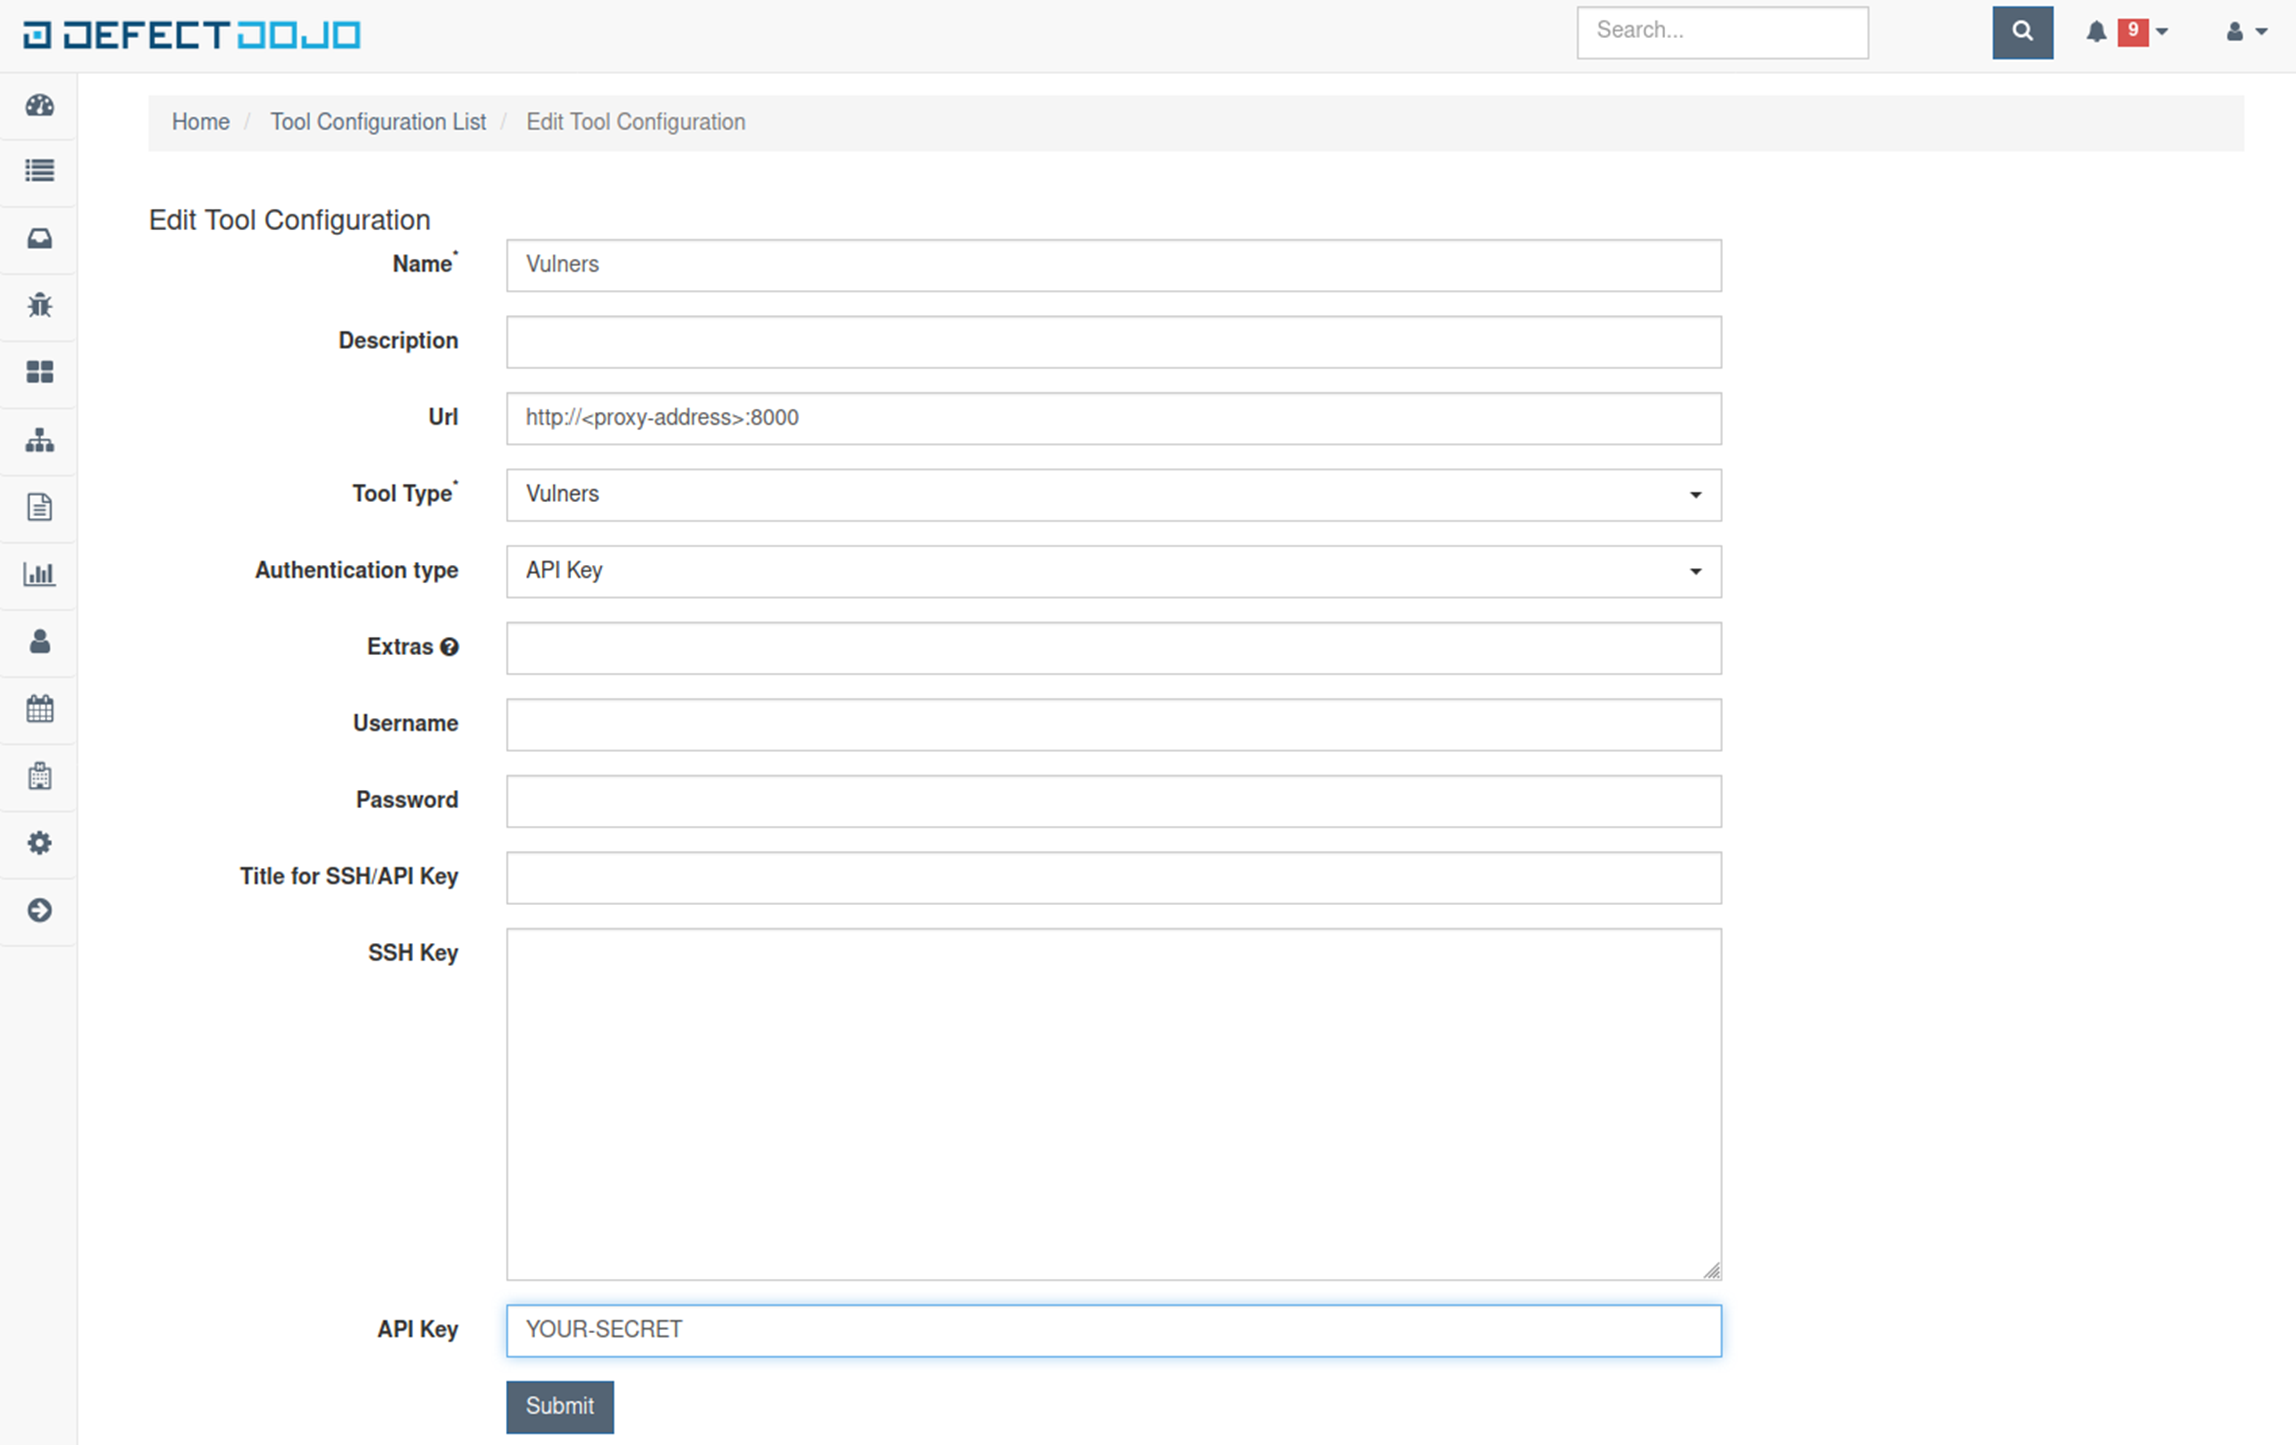Open Components using the grid icon
Screen dimensions: 2296x1445
tap(38, 373)
